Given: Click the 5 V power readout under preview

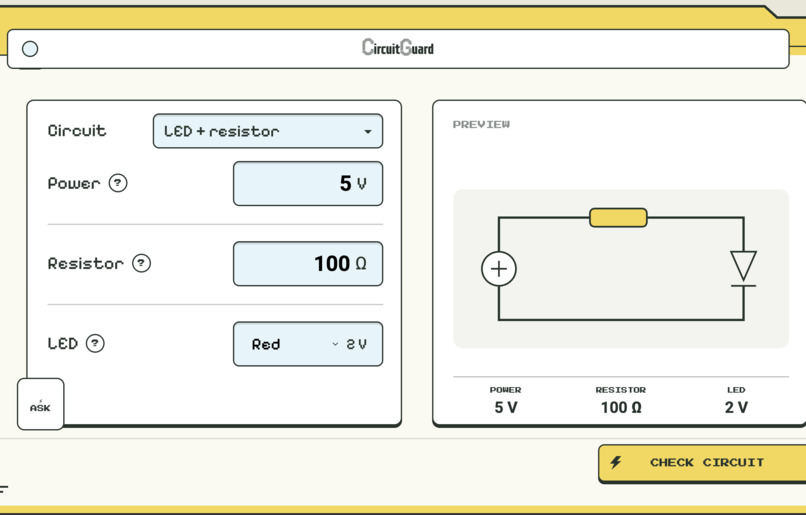Looking at the screenshot, I should 506,407.
